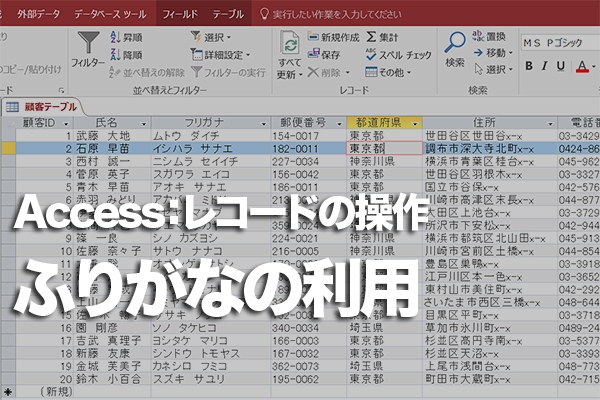This screenshot has height=400, width=600.
Task: Click the 町田市大蔵町x-x address cell
Action: tap(490, 379)
